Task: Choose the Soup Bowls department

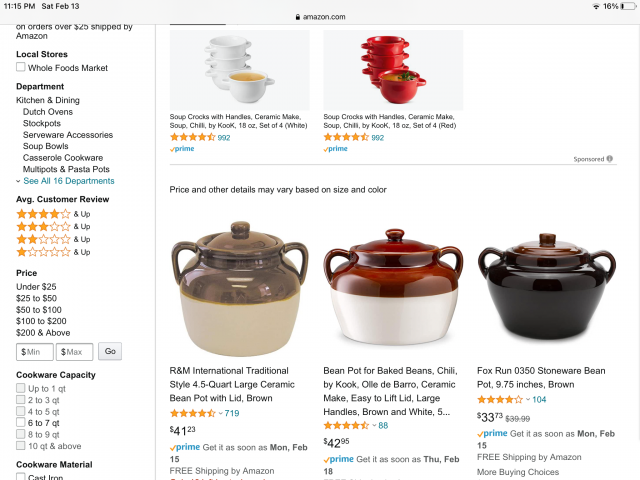Action: (x=46, y=146)
